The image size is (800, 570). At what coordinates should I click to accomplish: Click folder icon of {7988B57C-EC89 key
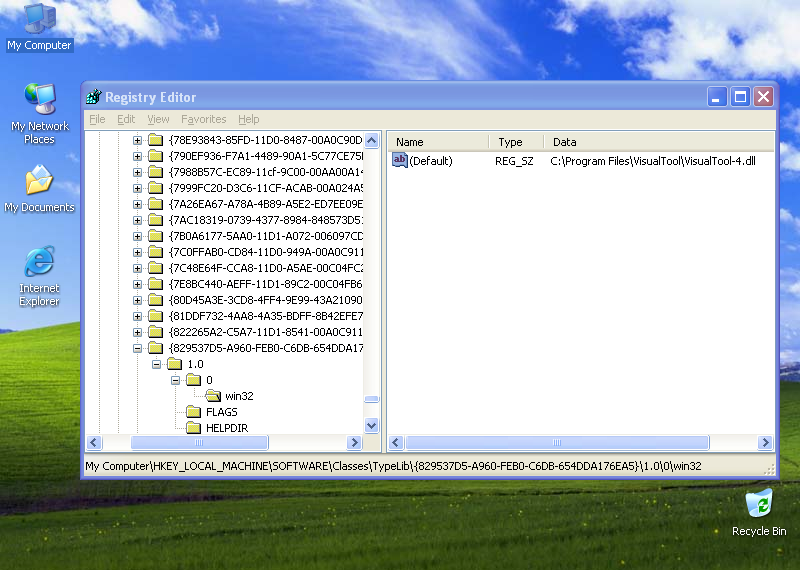(156, 172)
